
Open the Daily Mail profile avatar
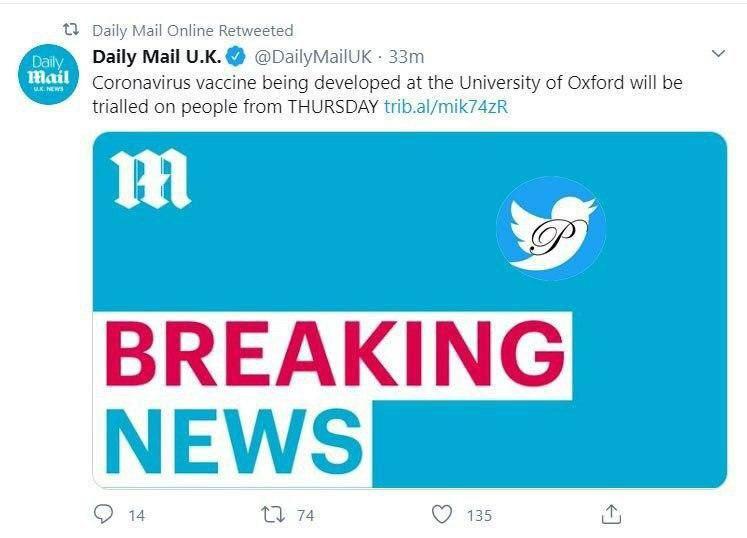pos(47,74)
